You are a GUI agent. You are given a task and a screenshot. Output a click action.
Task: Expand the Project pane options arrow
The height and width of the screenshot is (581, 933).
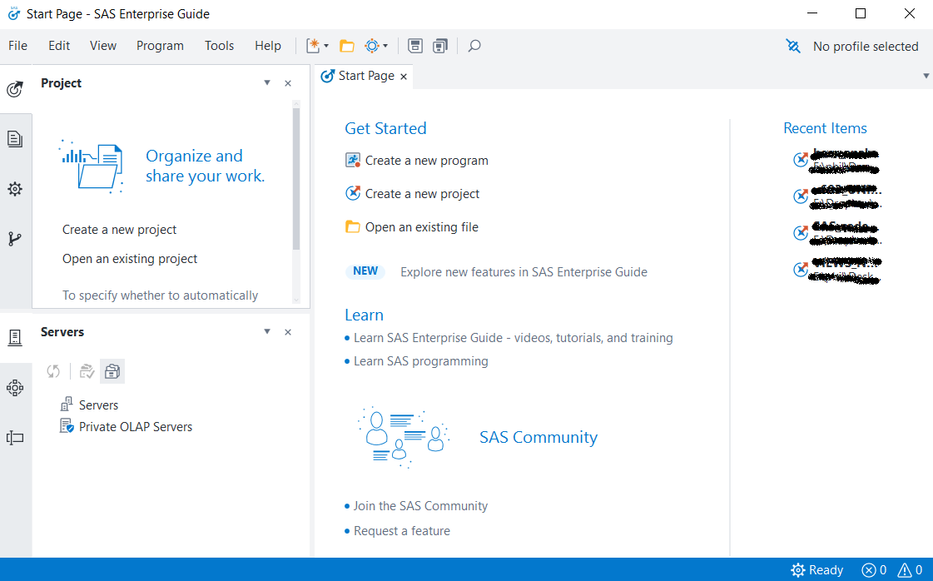tap(267, 83)
